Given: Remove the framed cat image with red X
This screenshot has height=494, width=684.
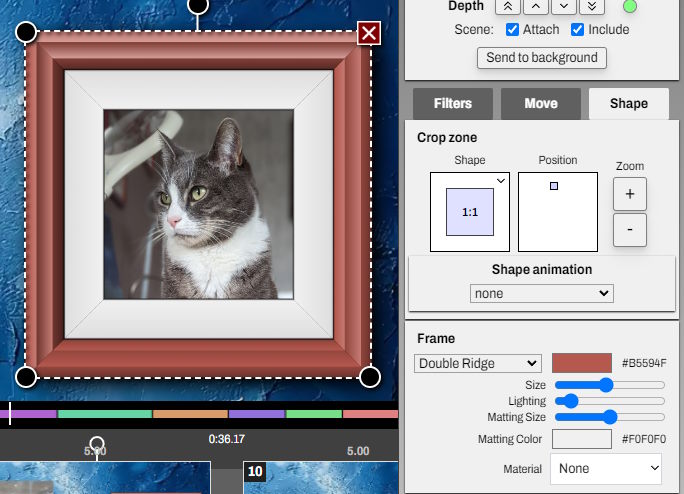Looking at the screenshot, I should point(369,34).
